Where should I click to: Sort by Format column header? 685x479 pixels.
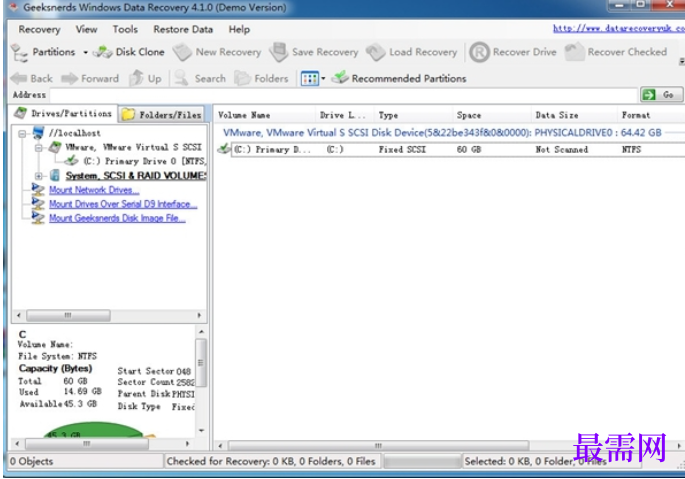pos(650,115)
